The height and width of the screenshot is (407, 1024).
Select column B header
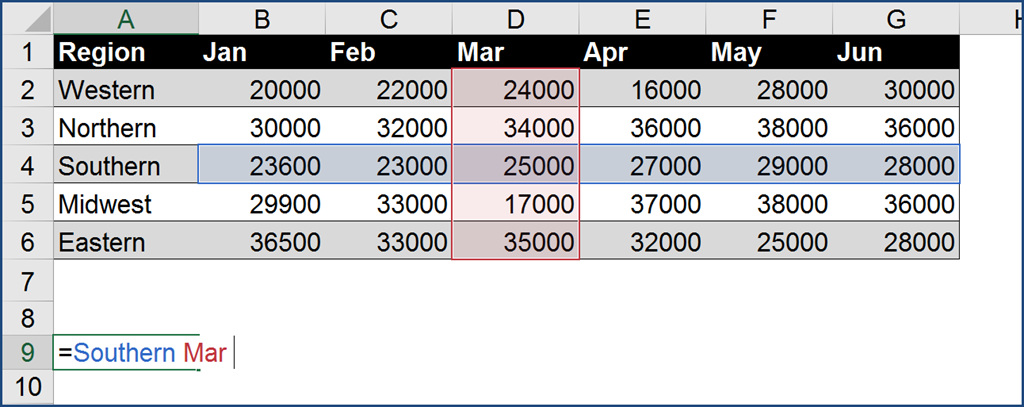coord(261,18)
